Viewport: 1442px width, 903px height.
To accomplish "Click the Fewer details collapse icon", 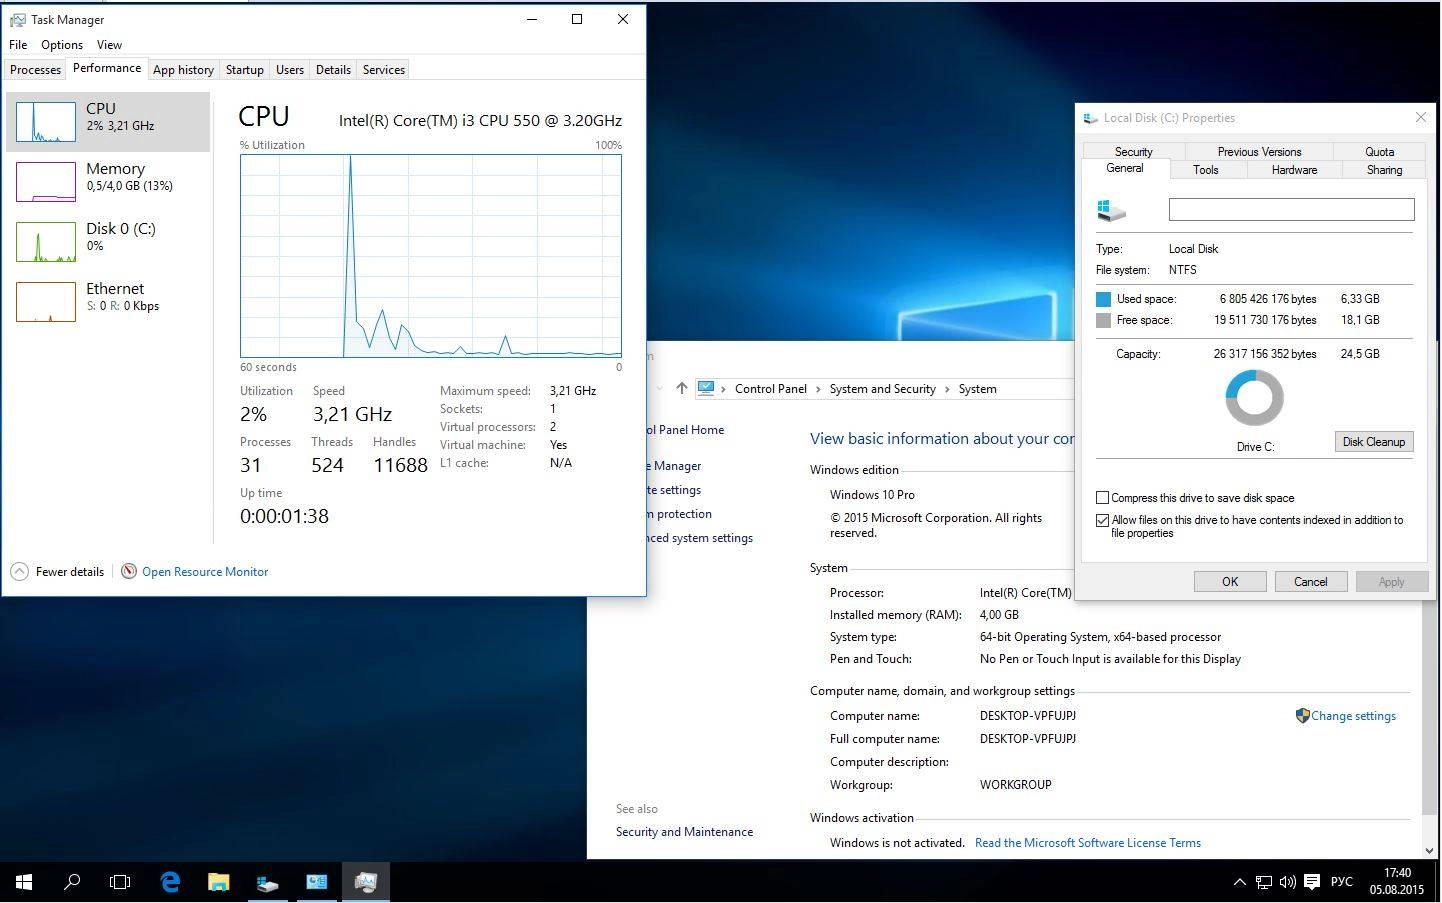I will click(x=19, y=571).
